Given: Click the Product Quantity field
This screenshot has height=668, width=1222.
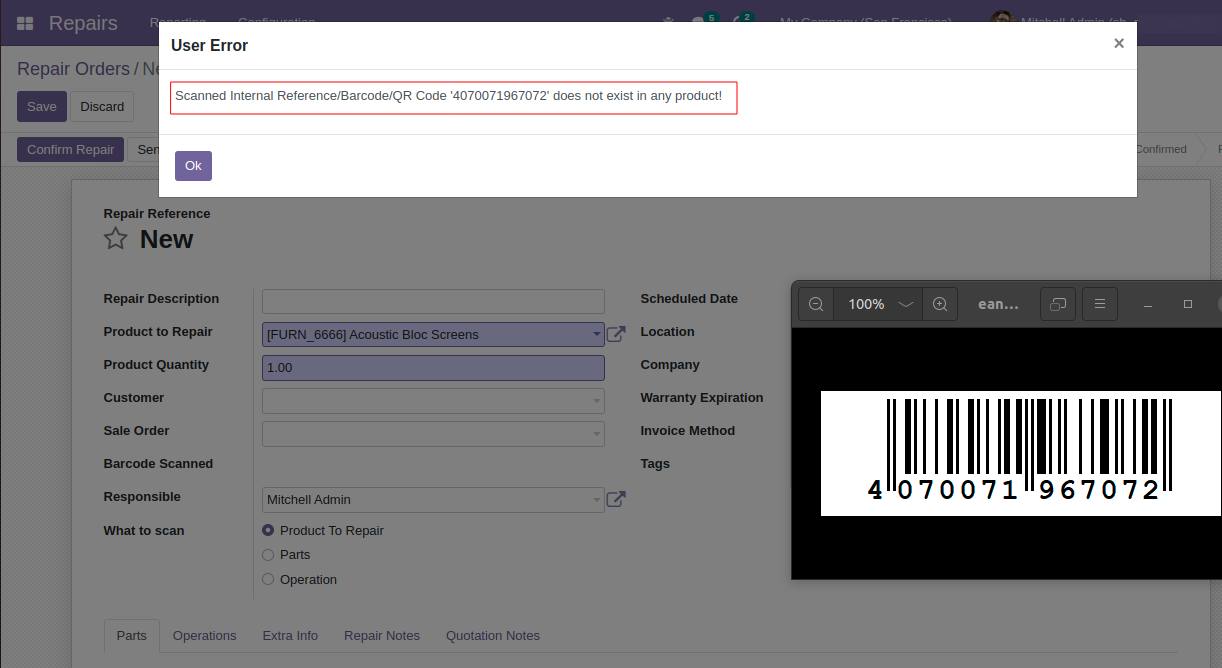Looking at the screenshot, I should [x=433, y=368].
